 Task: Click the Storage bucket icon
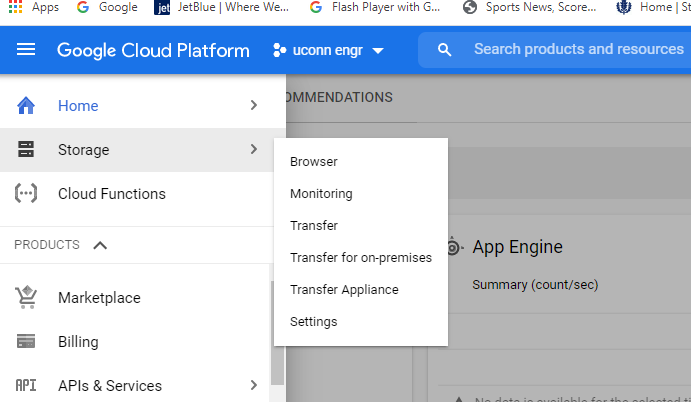click(x=26, y=149)
